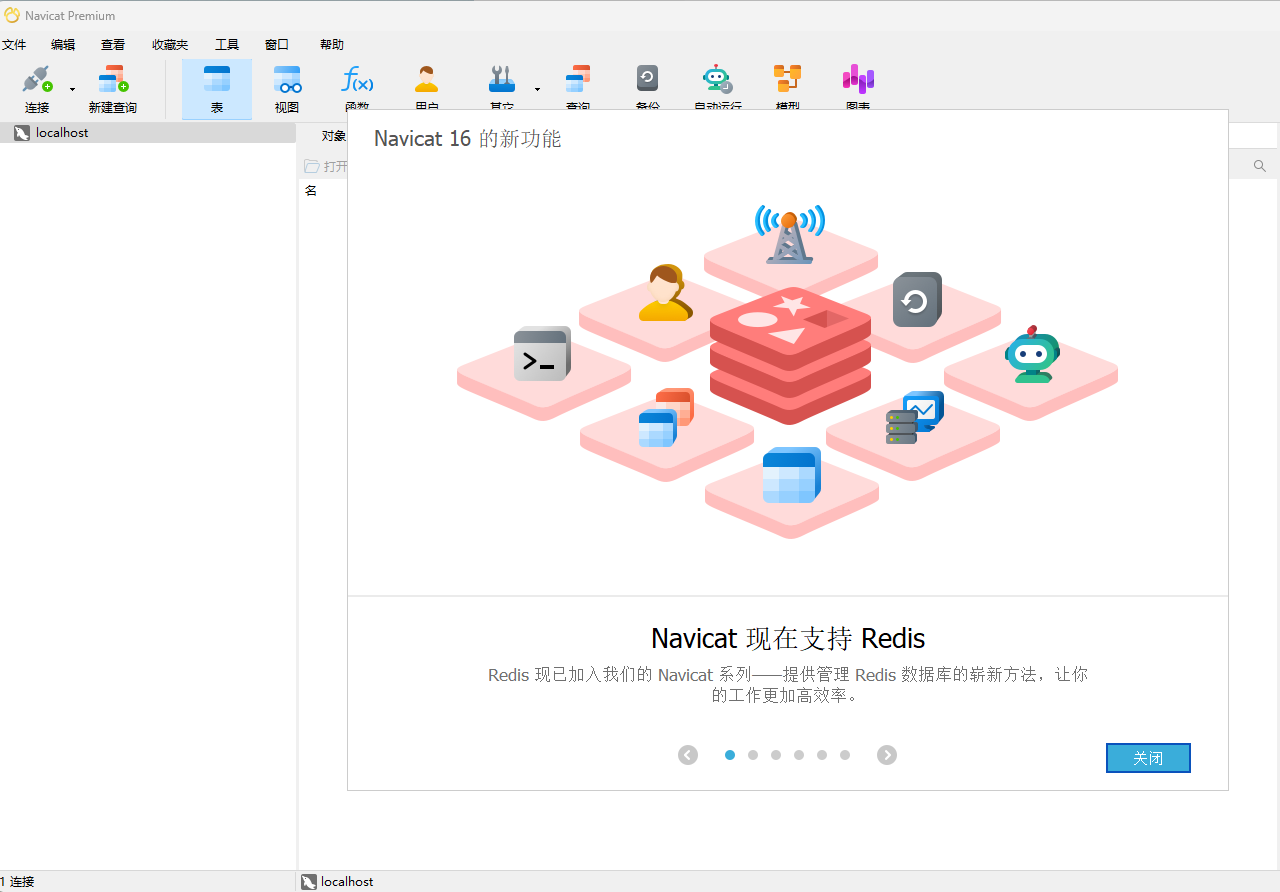The image size is (1280, 892).
Task: Expand the dropdown arrow beside 其它
Action: point(537,90)
